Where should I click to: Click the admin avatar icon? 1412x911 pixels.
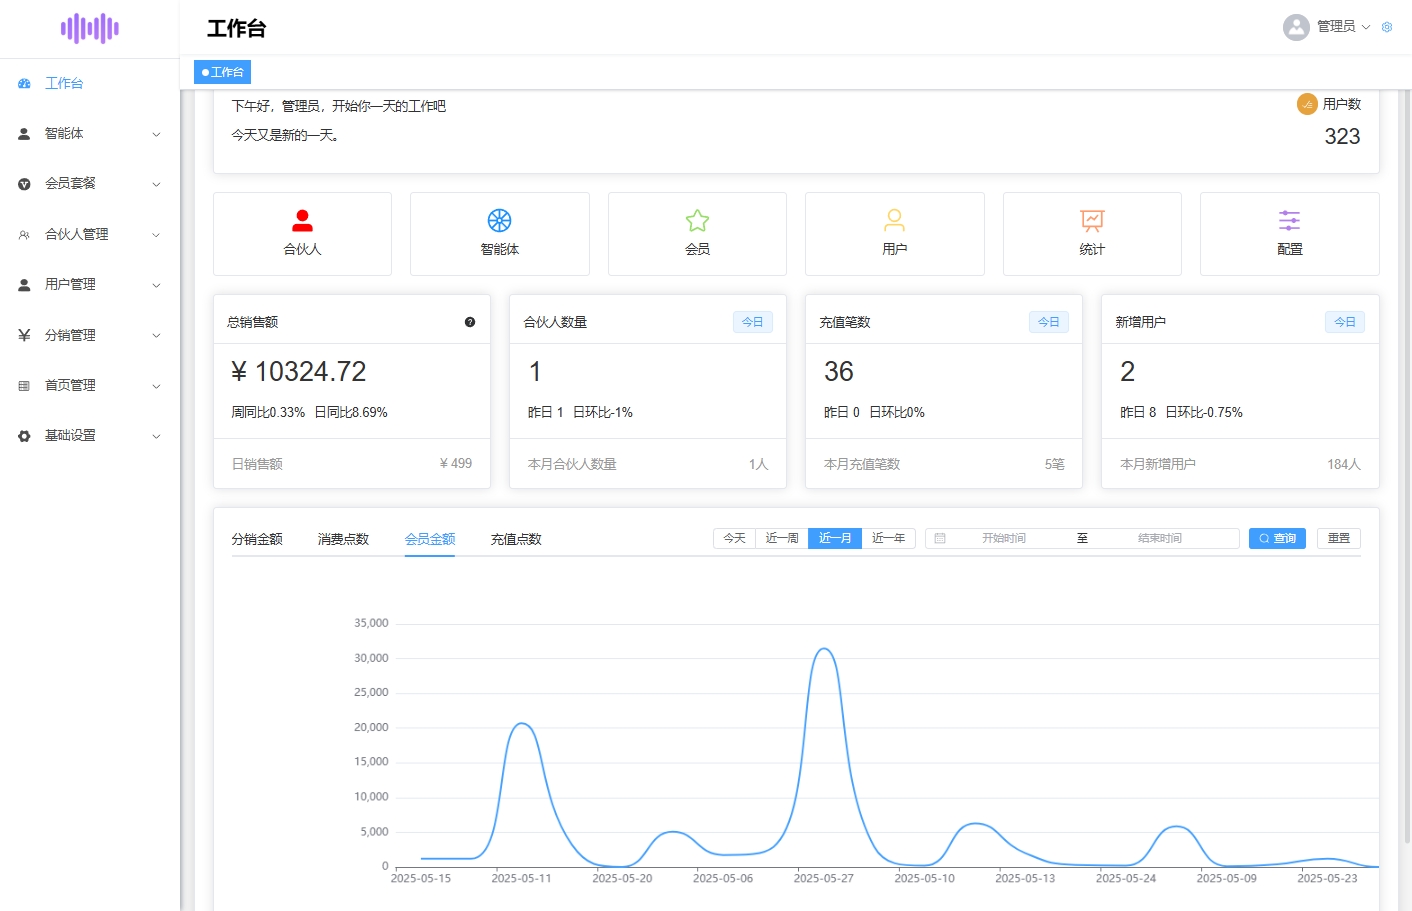(x=1296, y=27)
